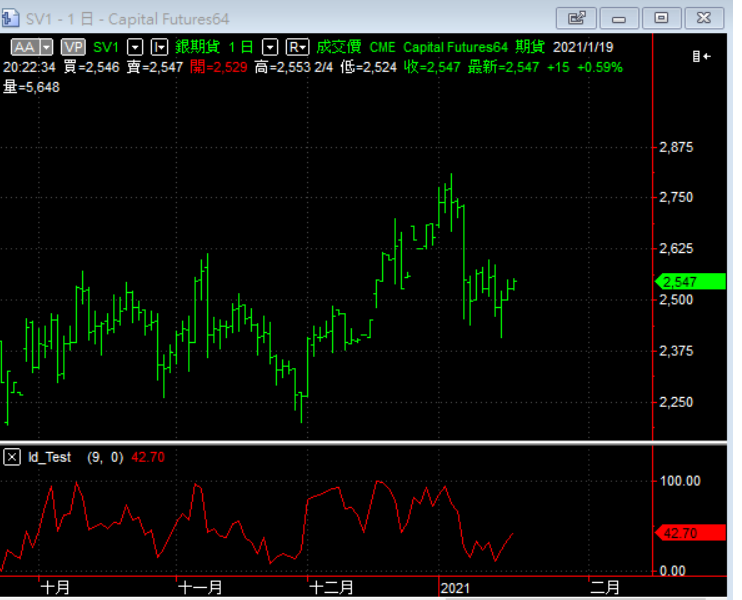Viewport: 742px width, 600px height.
Task: Close the SV1 chart window
Action: (x=704, y=18)
